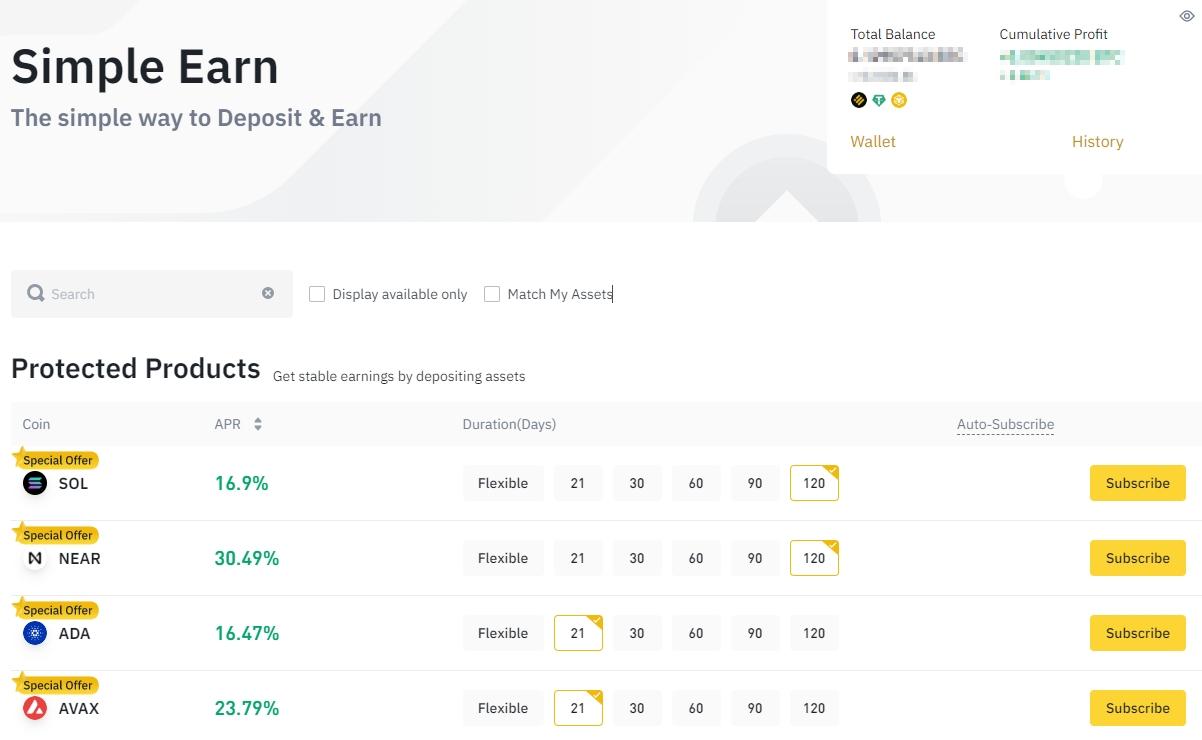Click the AVAX coin icon

(x=35, y=709)
